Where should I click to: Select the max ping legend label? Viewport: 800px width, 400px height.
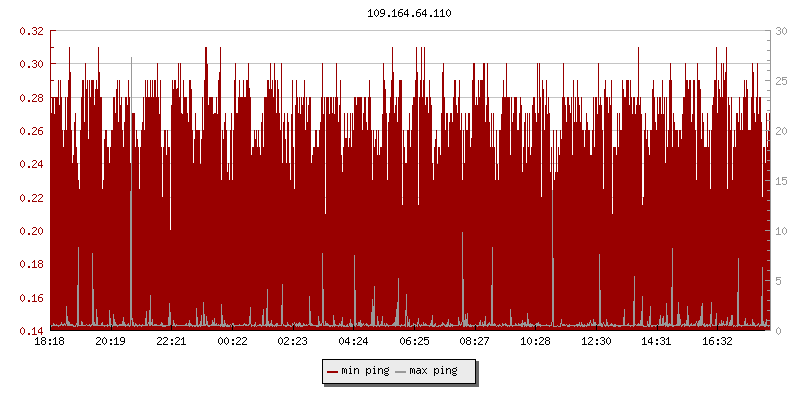pos(433,371)
